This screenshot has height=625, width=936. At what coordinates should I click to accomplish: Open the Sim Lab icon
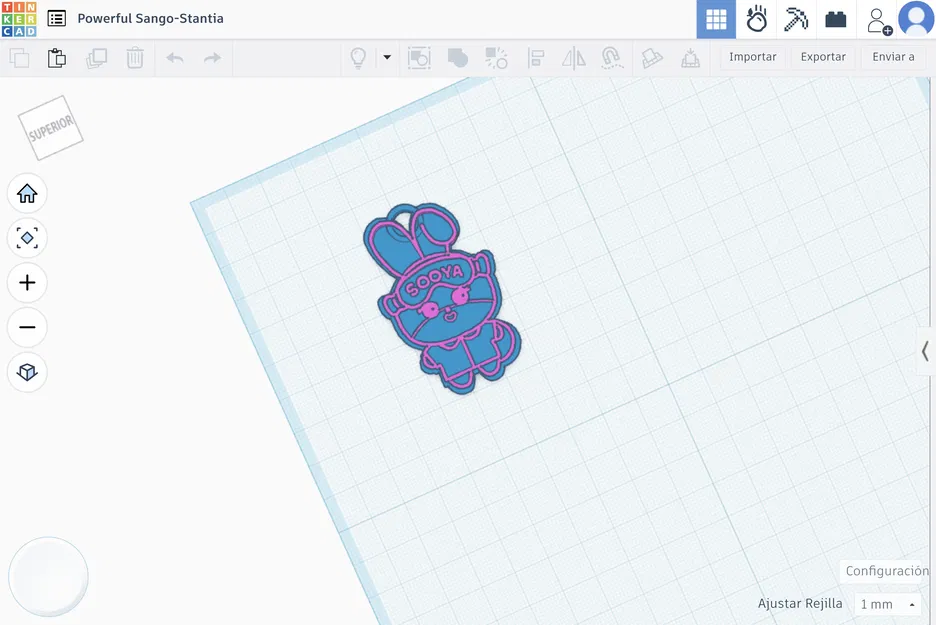click(756, 19)
